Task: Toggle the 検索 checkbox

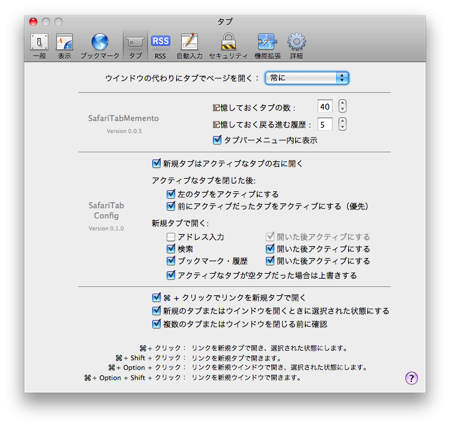Action: [171, 249]
